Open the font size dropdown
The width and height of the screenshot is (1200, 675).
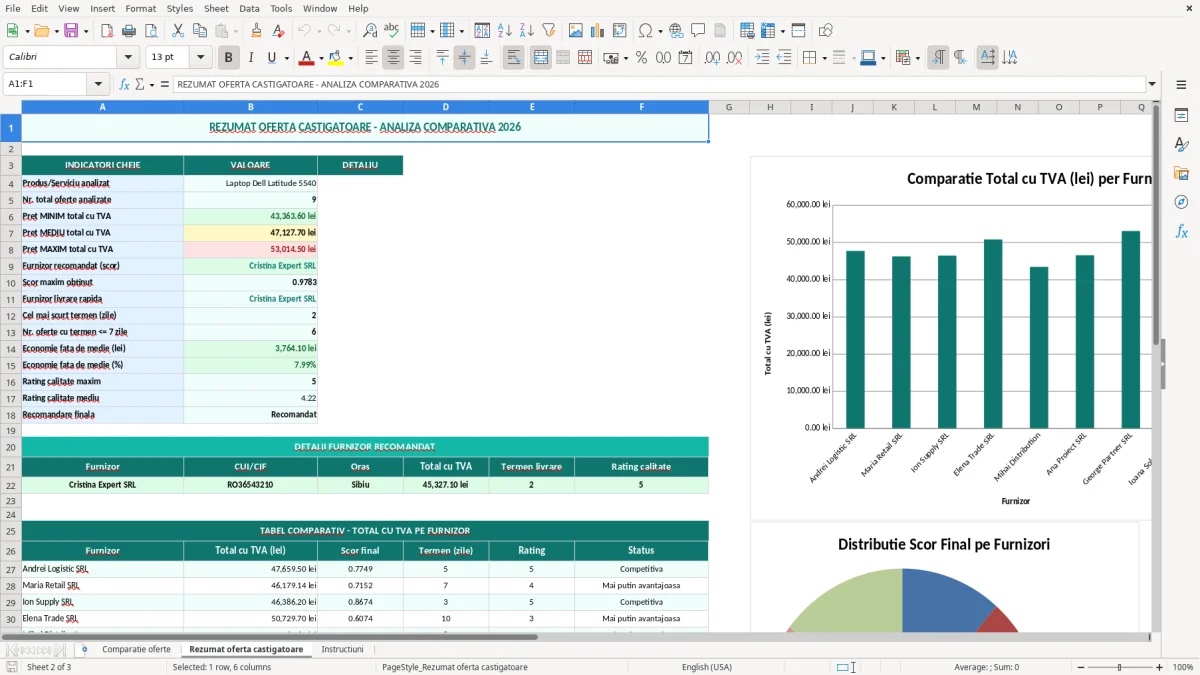coord(200,58)
